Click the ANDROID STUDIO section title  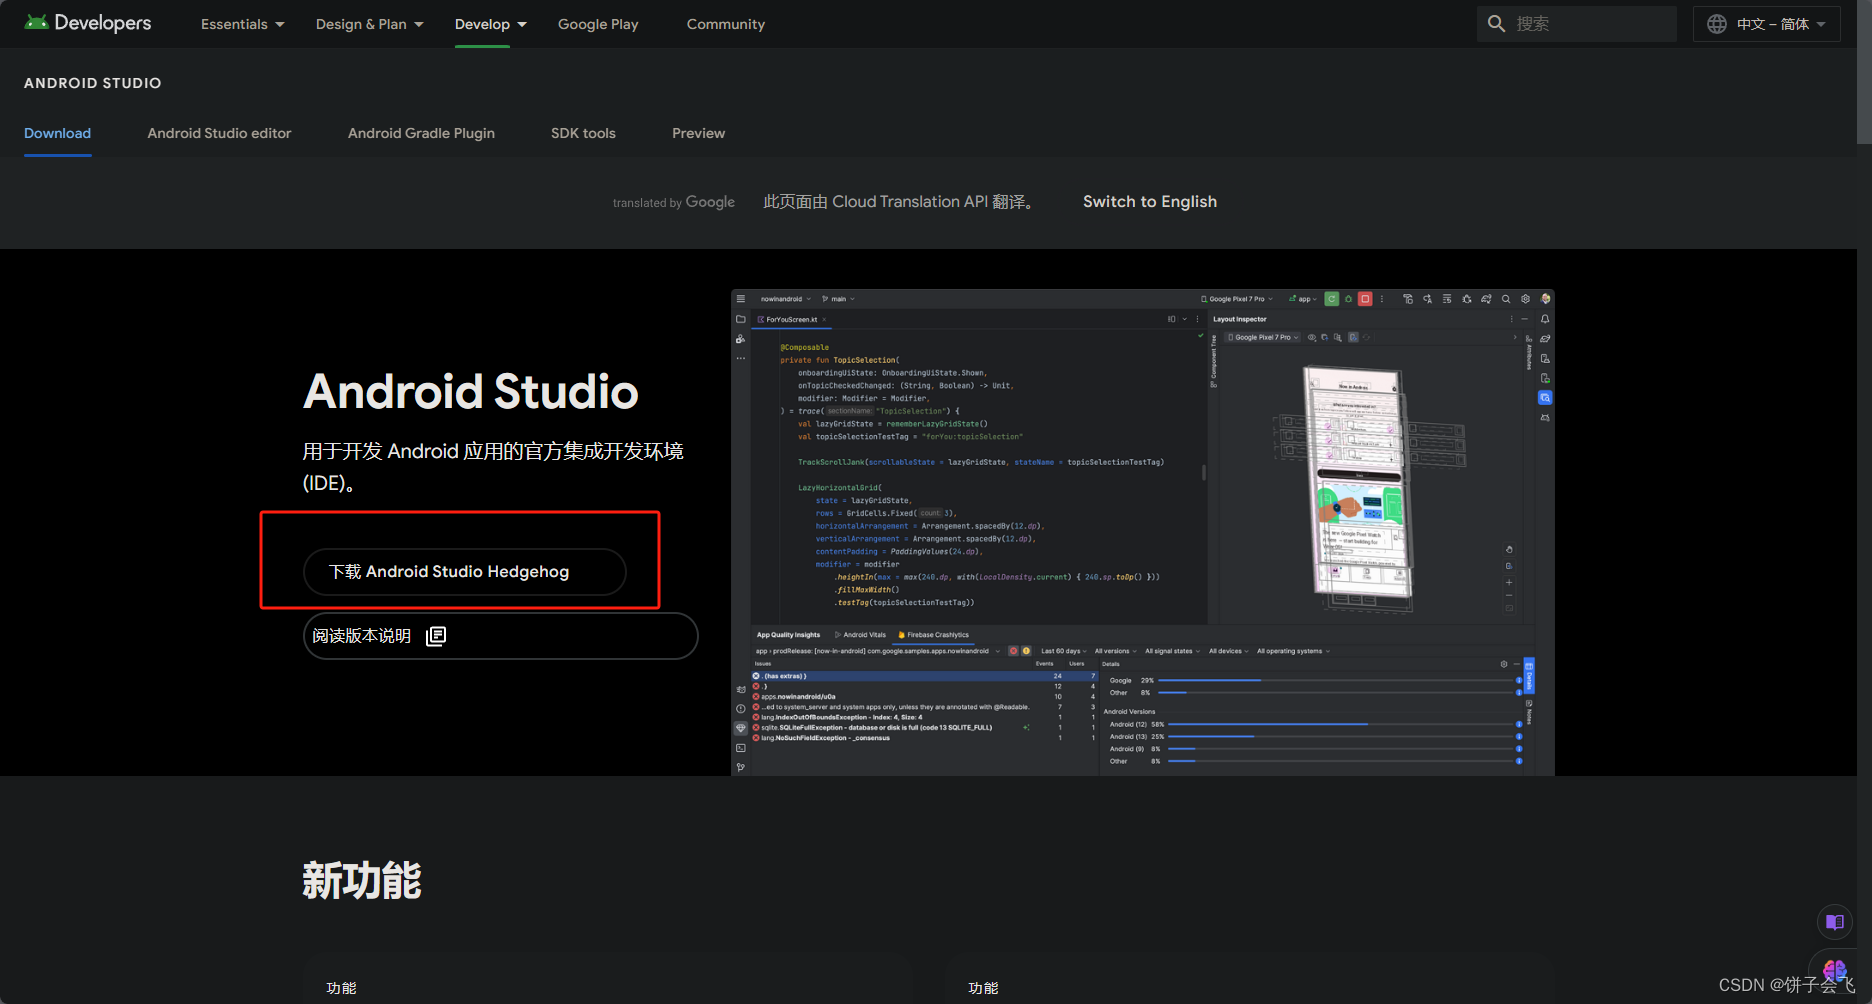pyautogui.click(x=93, y=83)
